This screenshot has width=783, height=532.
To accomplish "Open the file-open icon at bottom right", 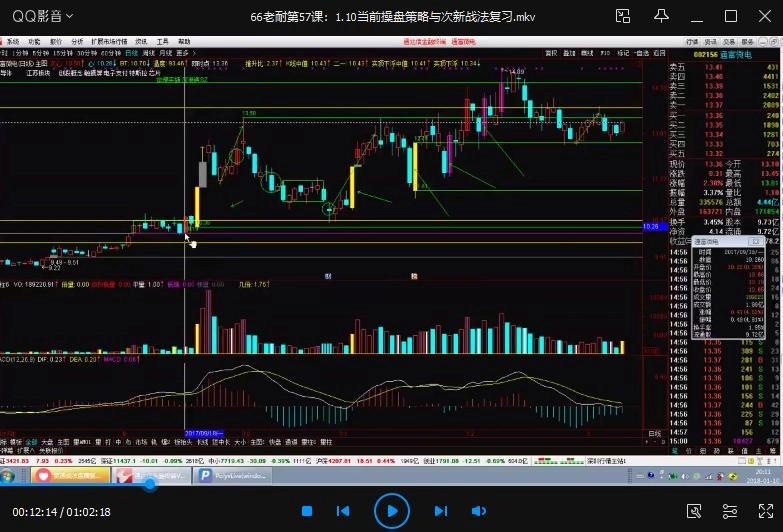I will [x=693, y=511].
